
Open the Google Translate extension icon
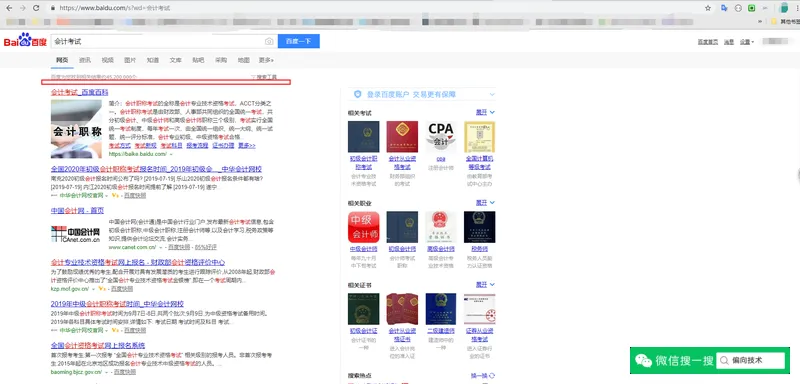[x=724, y=8]
